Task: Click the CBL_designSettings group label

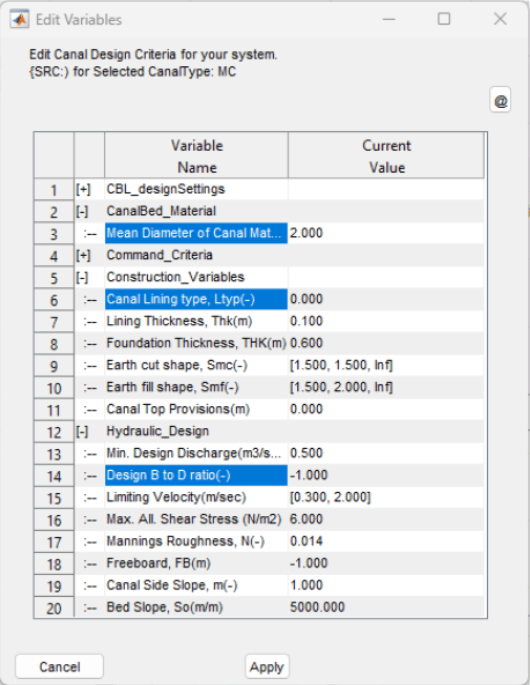Action: click(166, 189)
